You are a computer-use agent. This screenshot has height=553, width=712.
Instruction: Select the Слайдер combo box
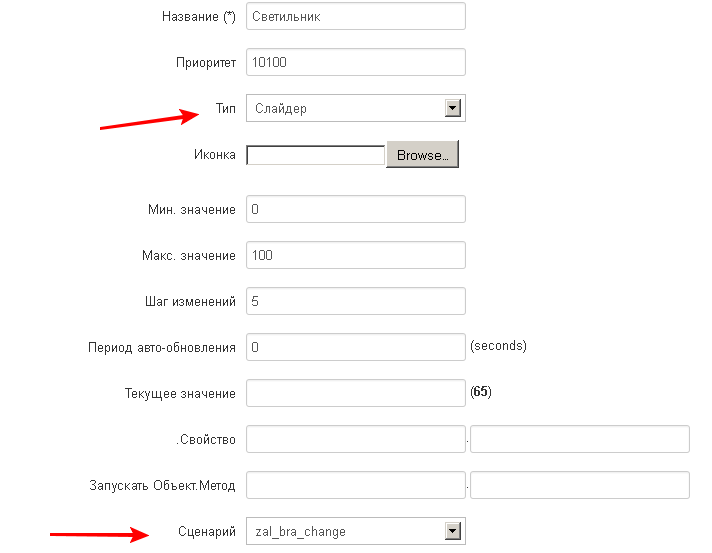[x=356, y=108]
